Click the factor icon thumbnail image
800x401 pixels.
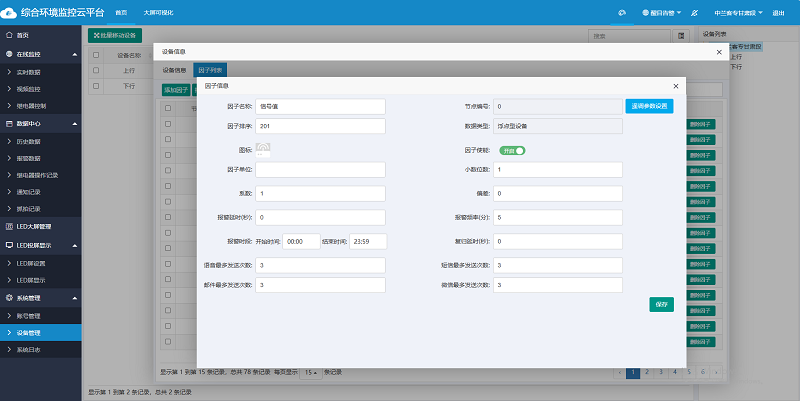(263, 150)
